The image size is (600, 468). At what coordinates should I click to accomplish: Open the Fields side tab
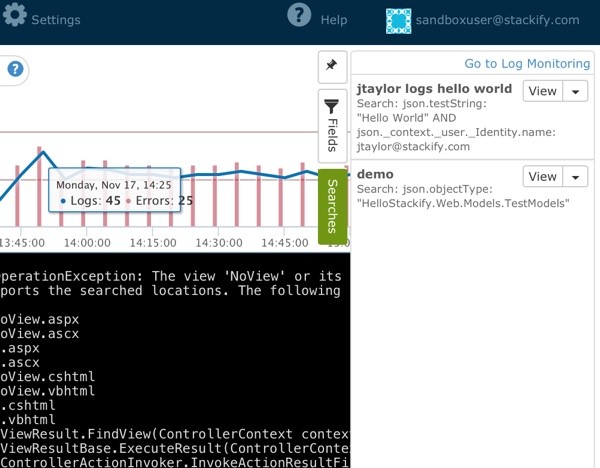click(333, 126)
